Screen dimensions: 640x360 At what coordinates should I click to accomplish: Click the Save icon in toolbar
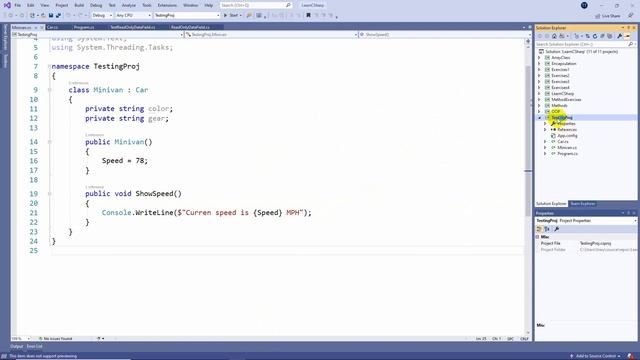tap(51, 16)
